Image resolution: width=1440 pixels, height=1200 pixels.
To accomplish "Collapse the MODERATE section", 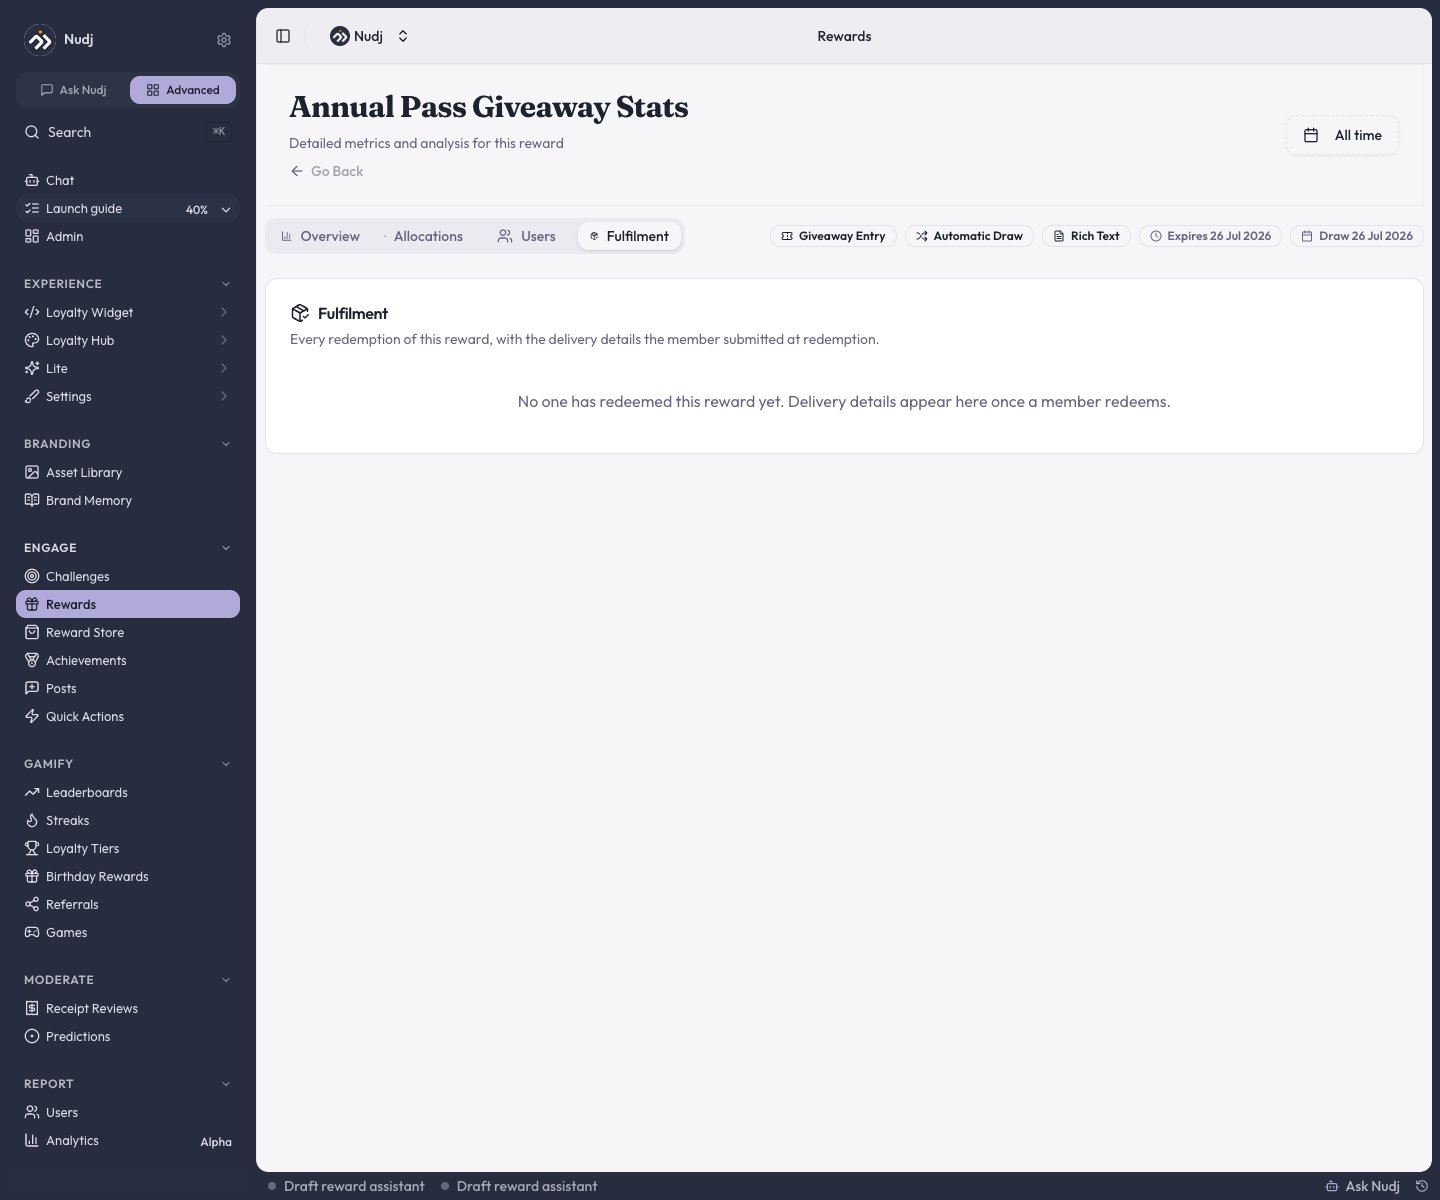I will point(226,980).
